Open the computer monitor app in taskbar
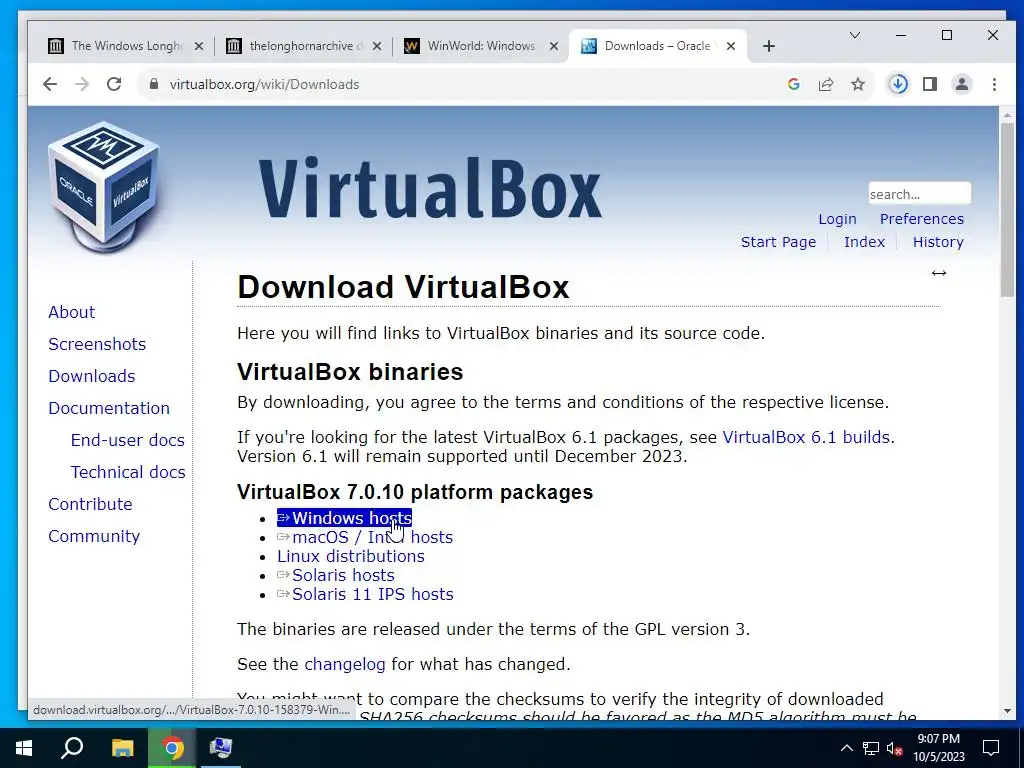 click(221, 748)
